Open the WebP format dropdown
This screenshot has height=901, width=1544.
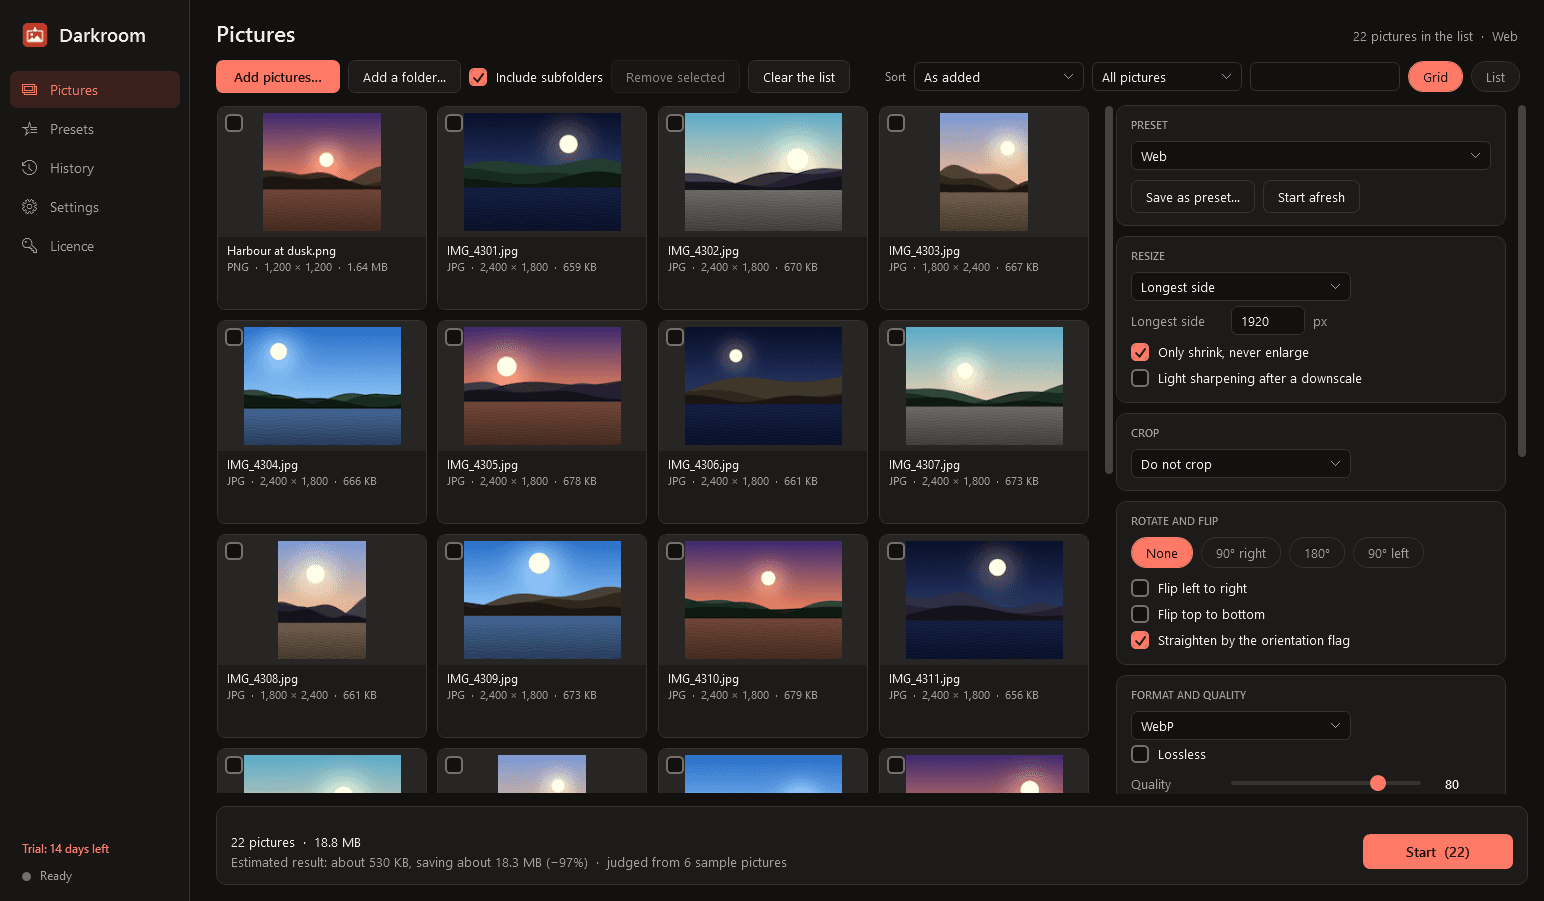(x=1240, y=726)
